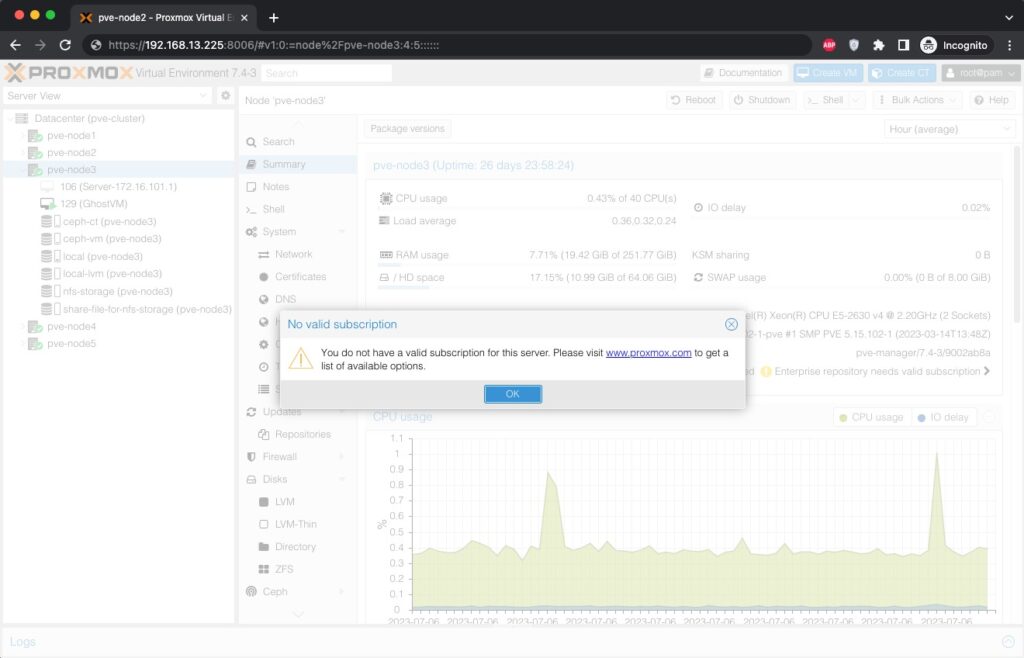The image size is (1024, 658).
Task: Click the shield extension icon
Action: 854,45
